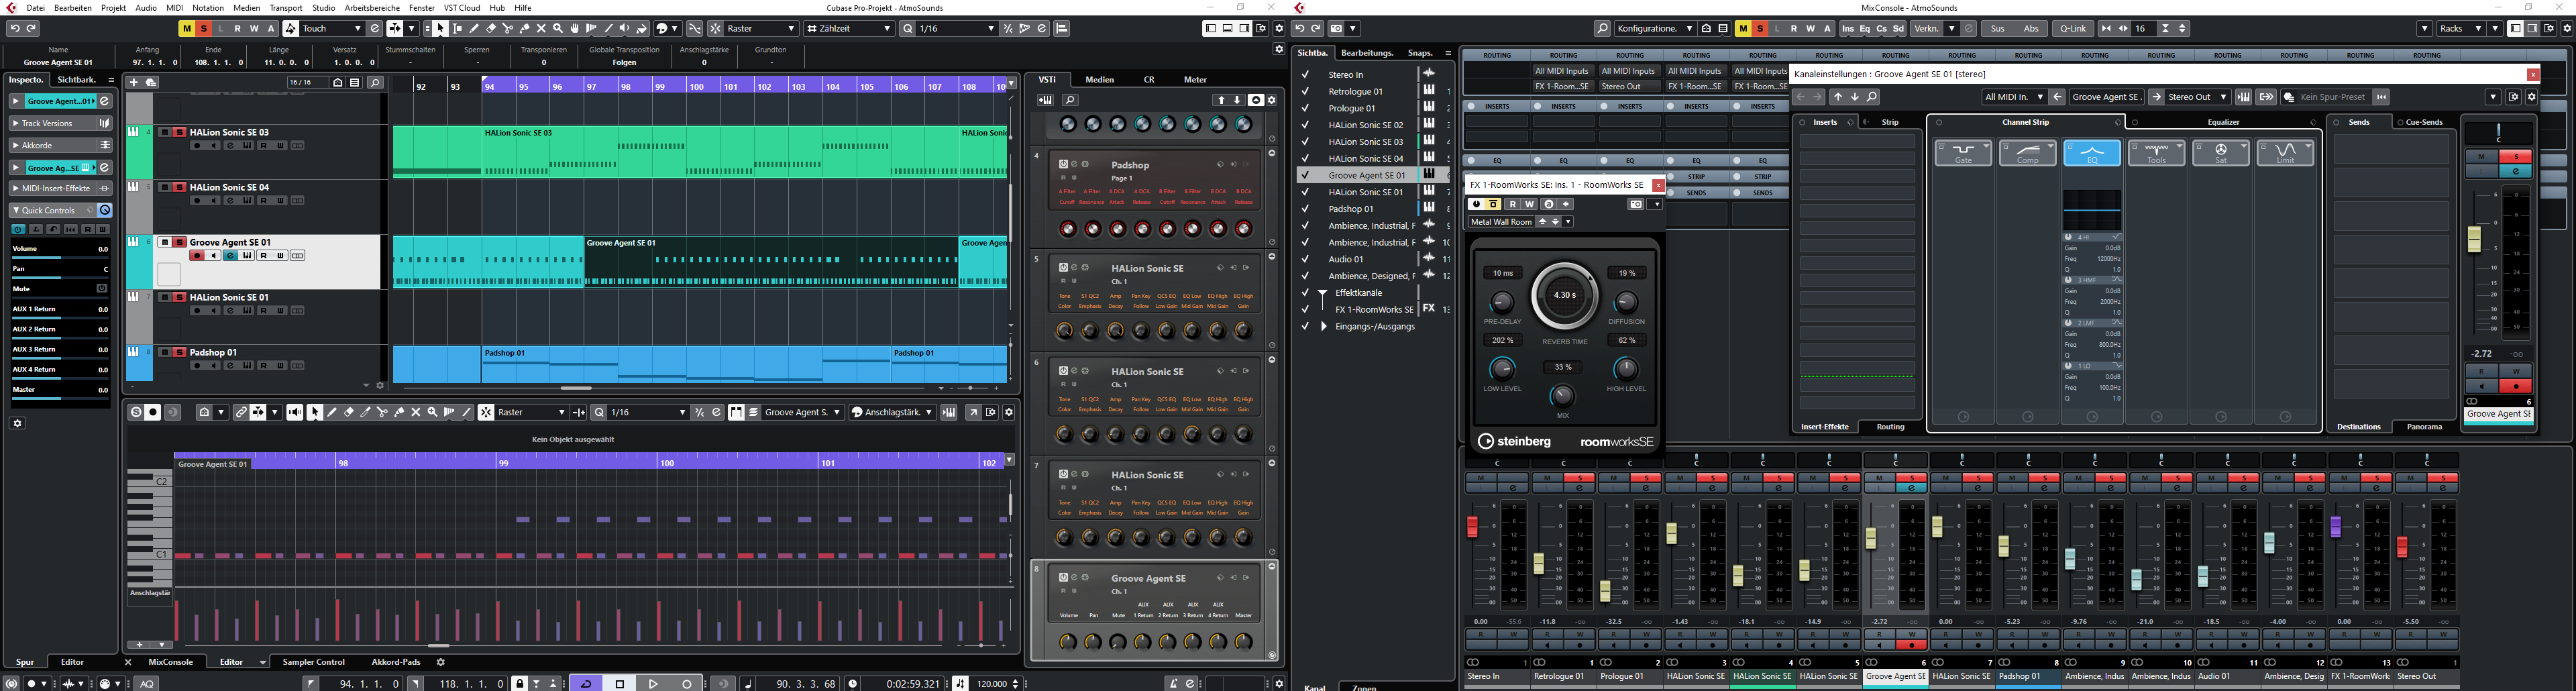Open the MixConsole channel search magnifier

click(1602, 29)
